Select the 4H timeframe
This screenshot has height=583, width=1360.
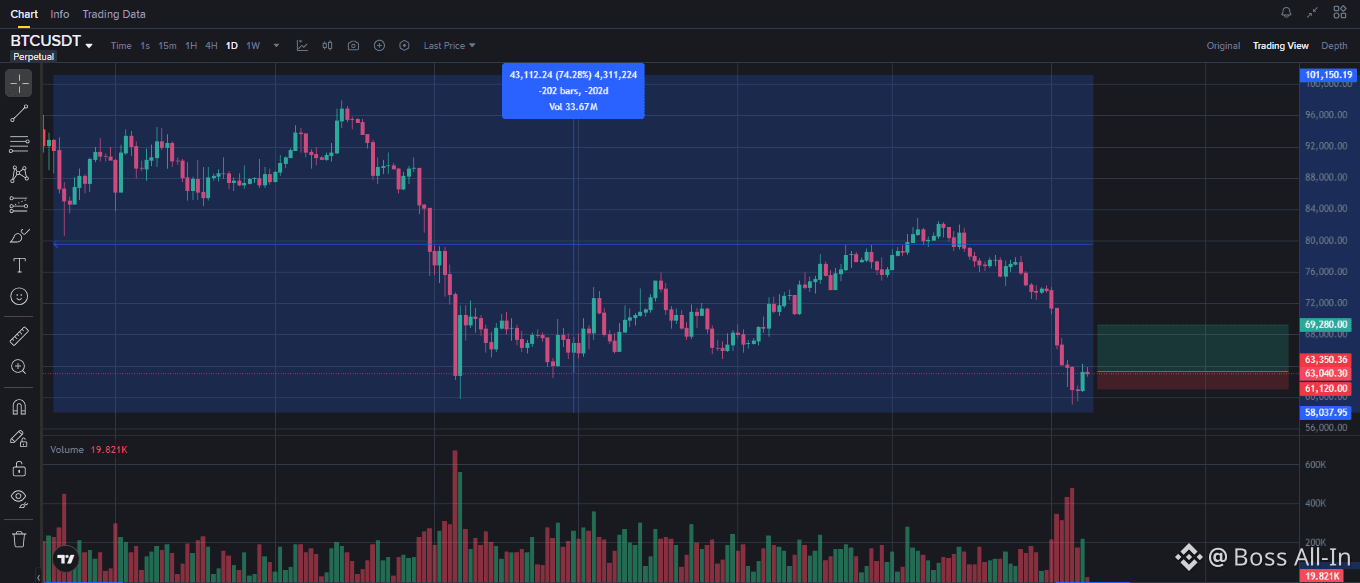click(211, 46)
